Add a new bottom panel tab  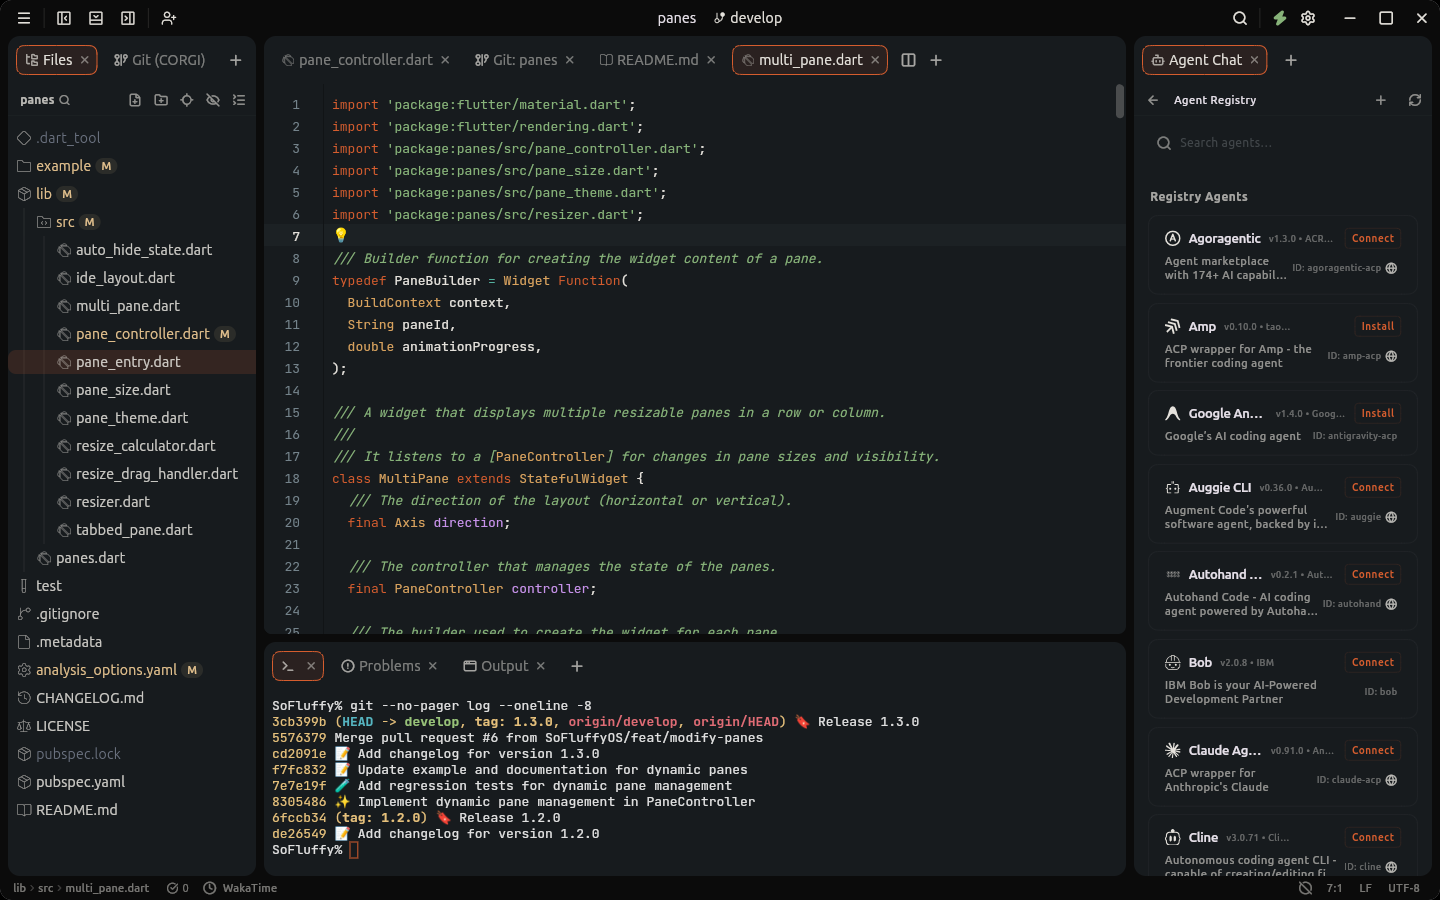577,666
